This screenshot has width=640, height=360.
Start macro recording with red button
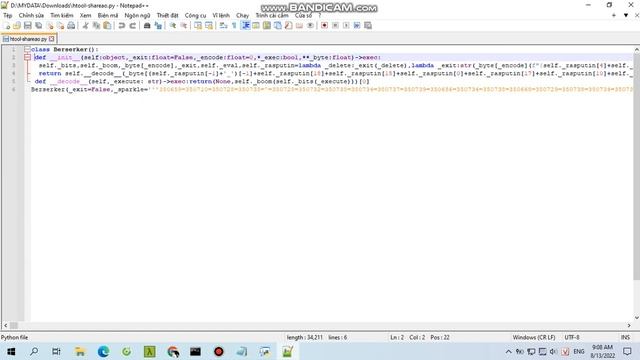coord(324,25)
